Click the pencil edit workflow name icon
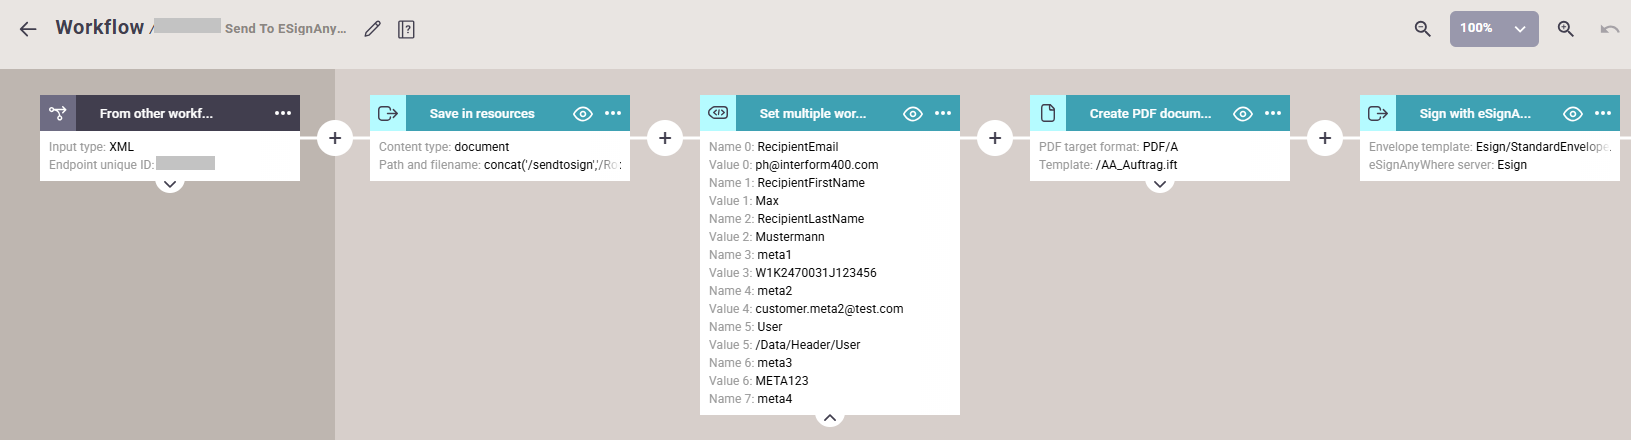 372,29
